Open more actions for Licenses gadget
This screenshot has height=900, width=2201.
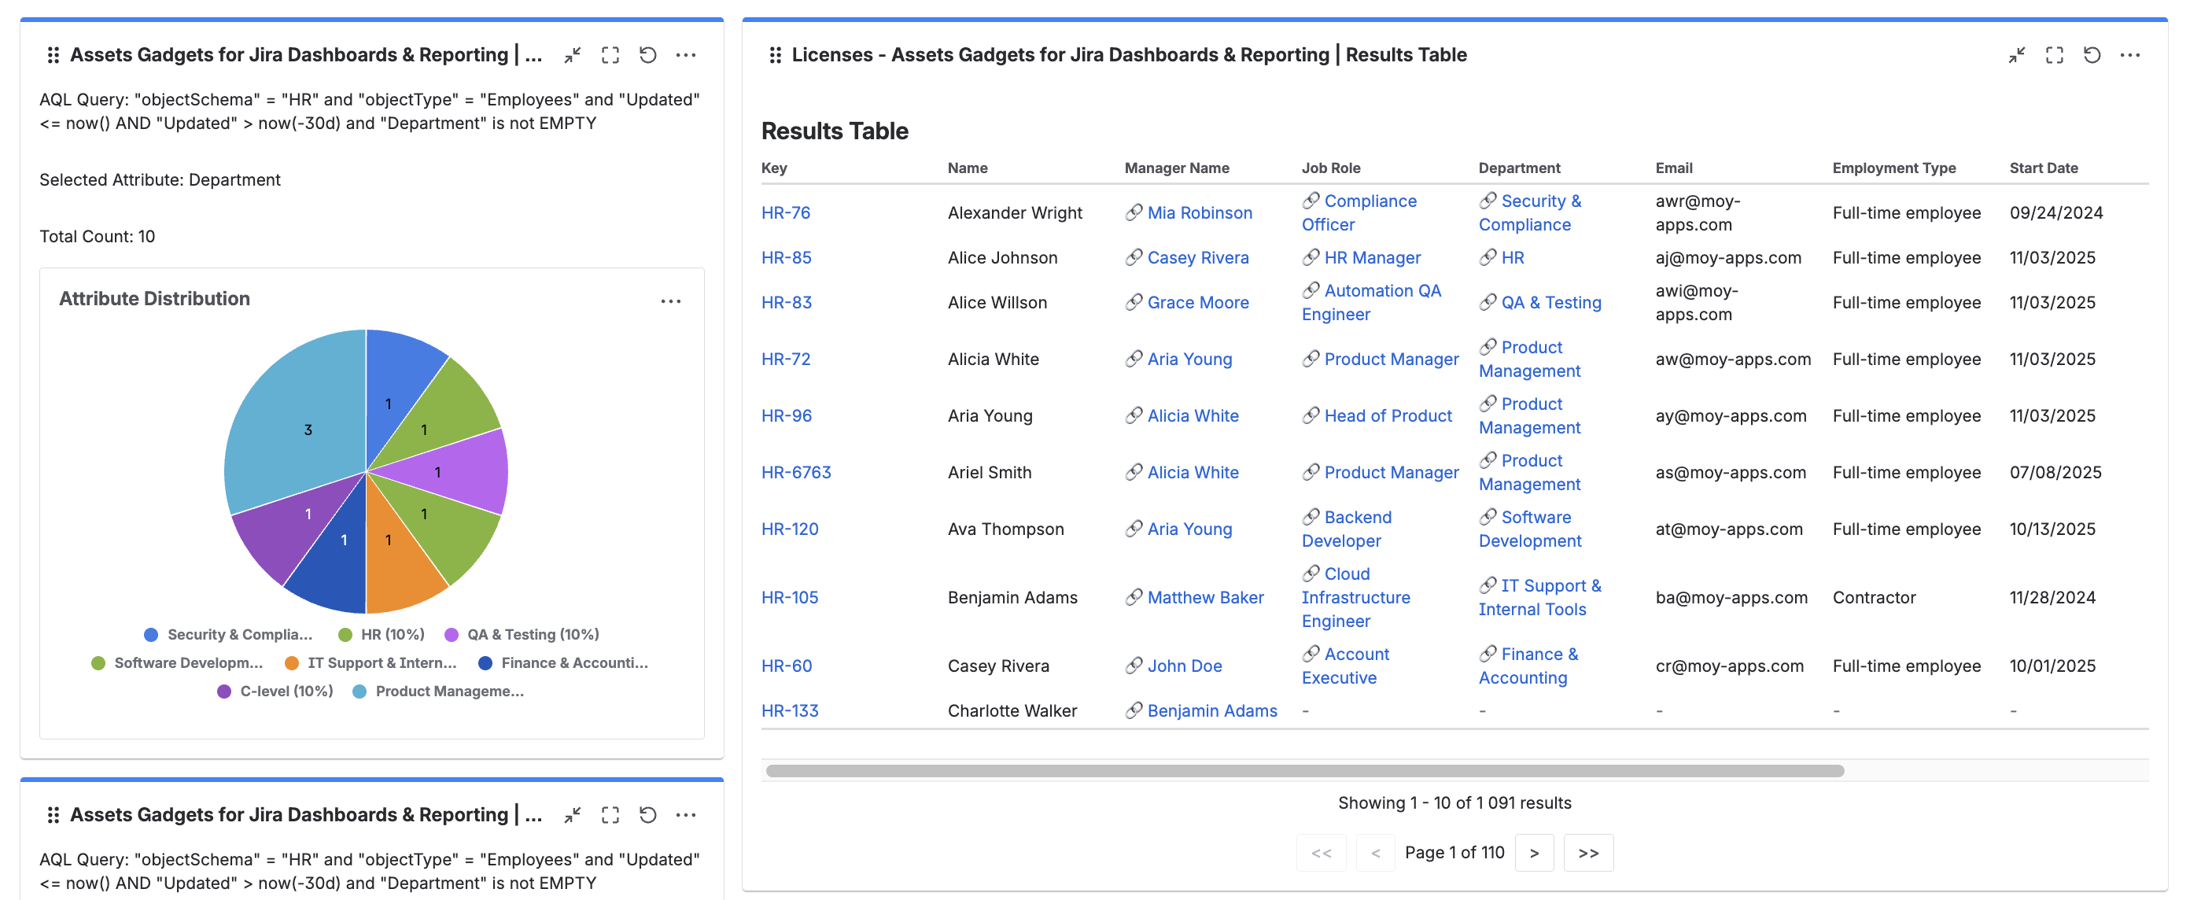[x=2130, y=55]
